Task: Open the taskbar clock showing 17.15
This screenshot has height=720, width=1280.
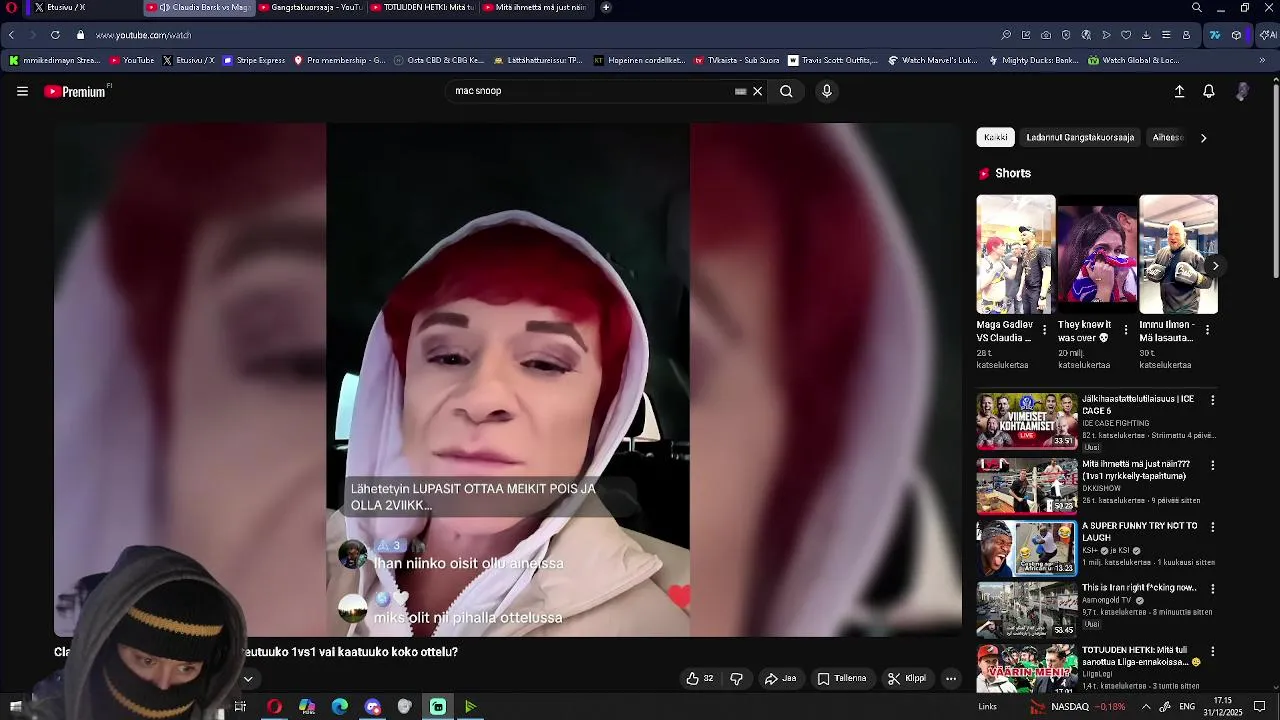Action: (x=1223, y=707)
